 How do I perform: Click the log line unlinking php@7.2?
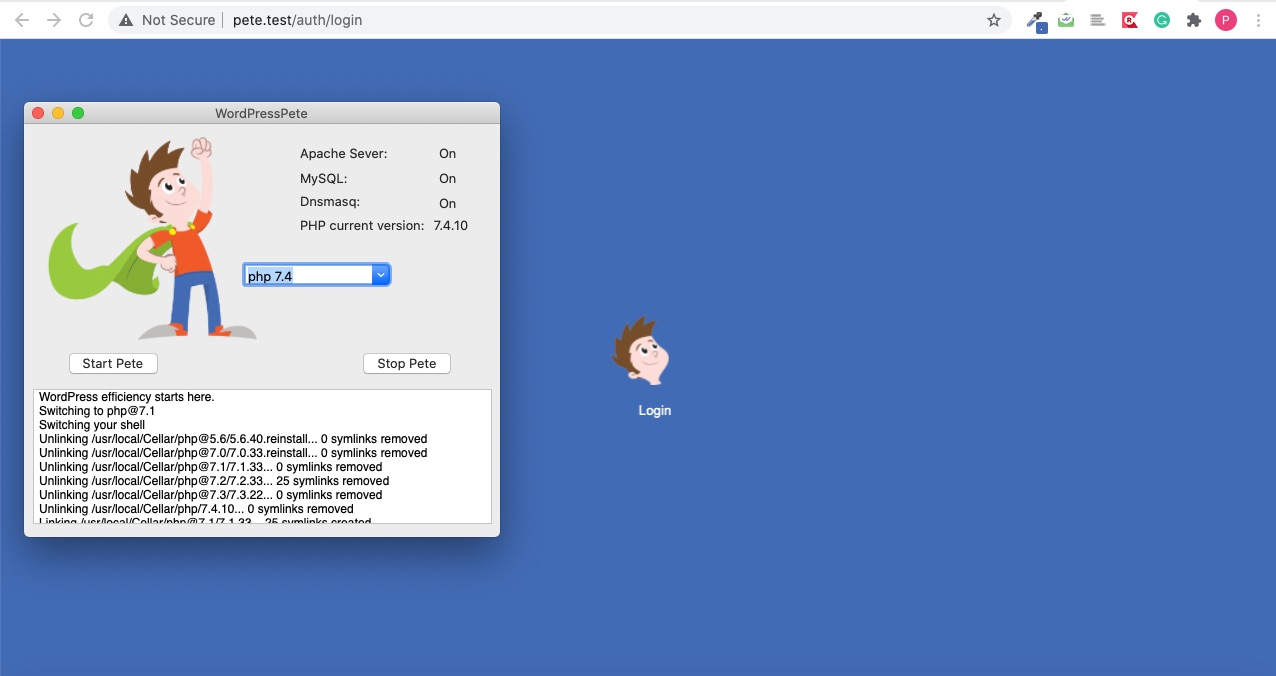click(214, 481)
